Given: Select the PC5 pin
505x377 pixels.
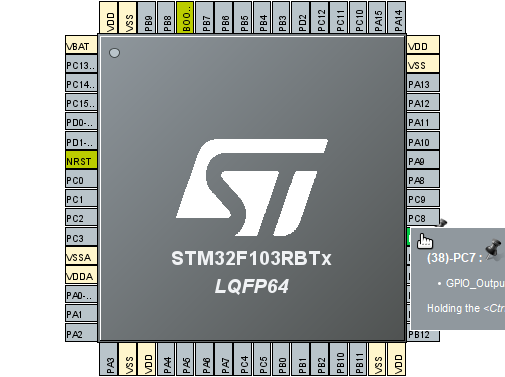Looking at the screenshot, I should click(262, 359).
